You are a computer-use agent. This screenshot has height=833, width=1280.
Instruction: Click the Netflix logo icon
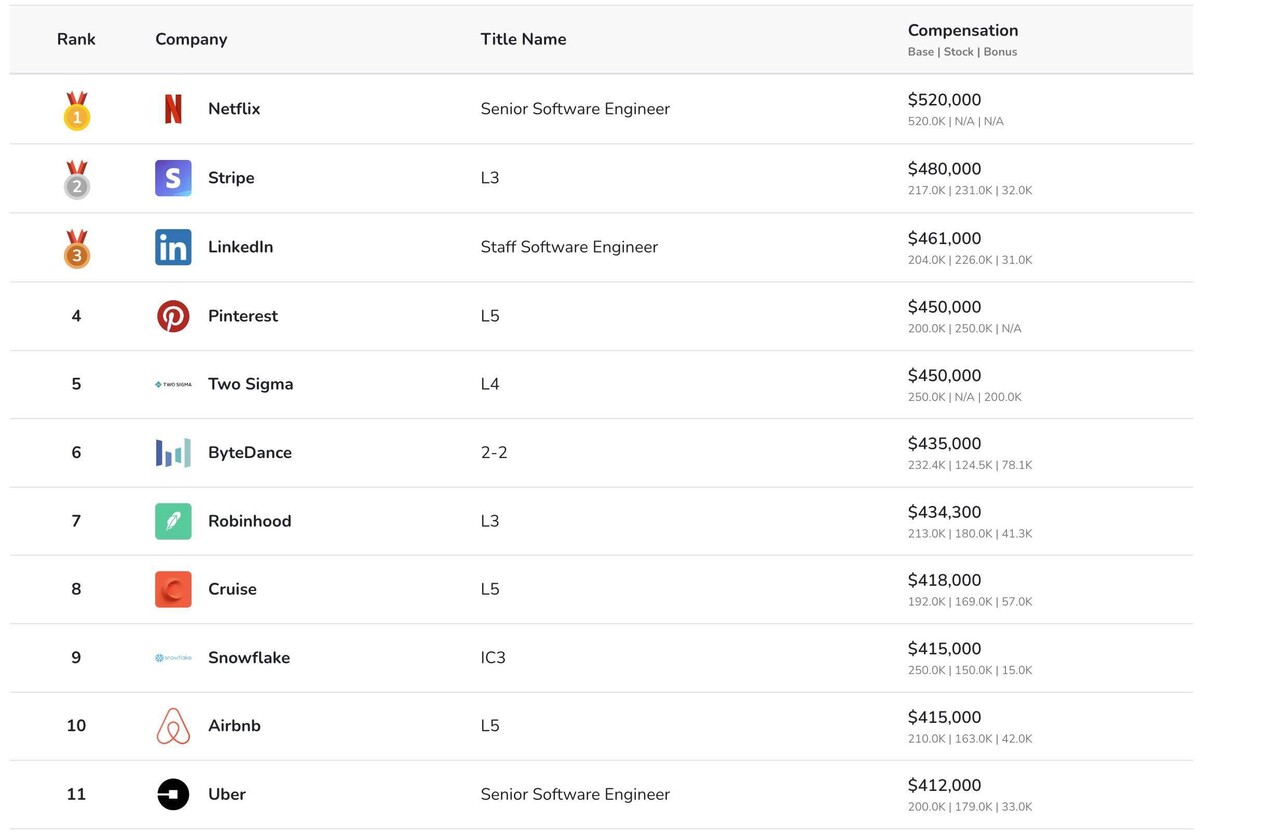point(173,109)
